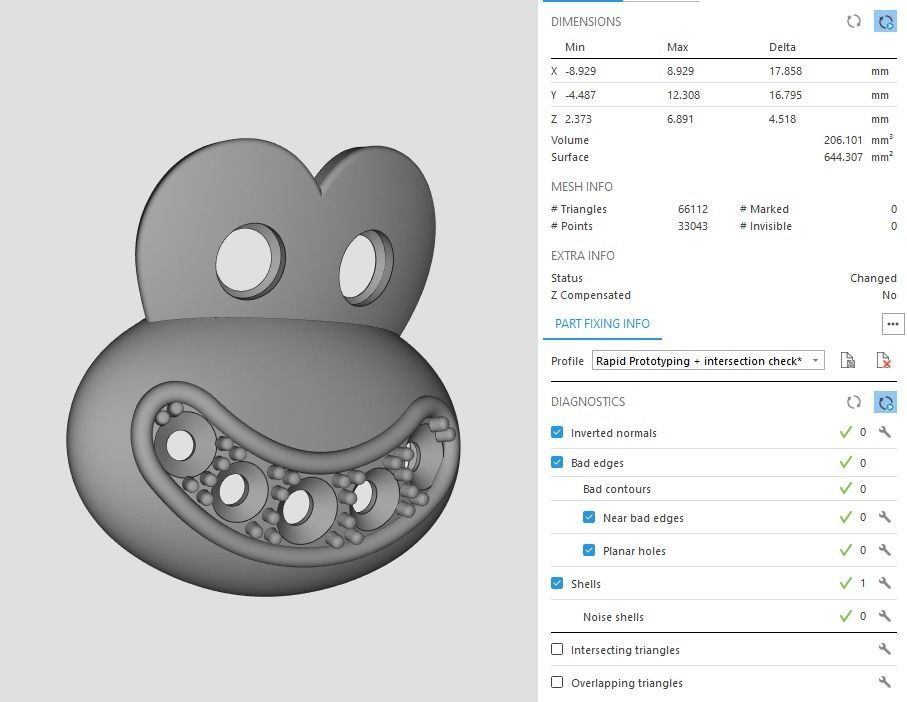Image resolution: width=907 pixels, height=702 pixels.
Task: Click the Shells fix wrench
Action: point(884,583)
